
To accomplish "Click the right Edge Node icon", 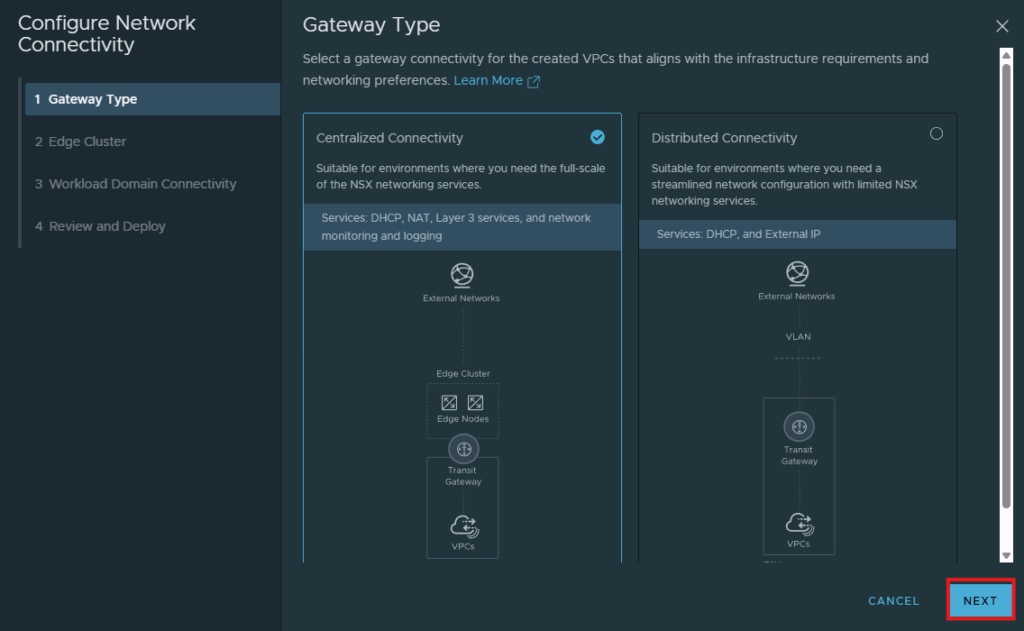I will (x=475, y=402).
